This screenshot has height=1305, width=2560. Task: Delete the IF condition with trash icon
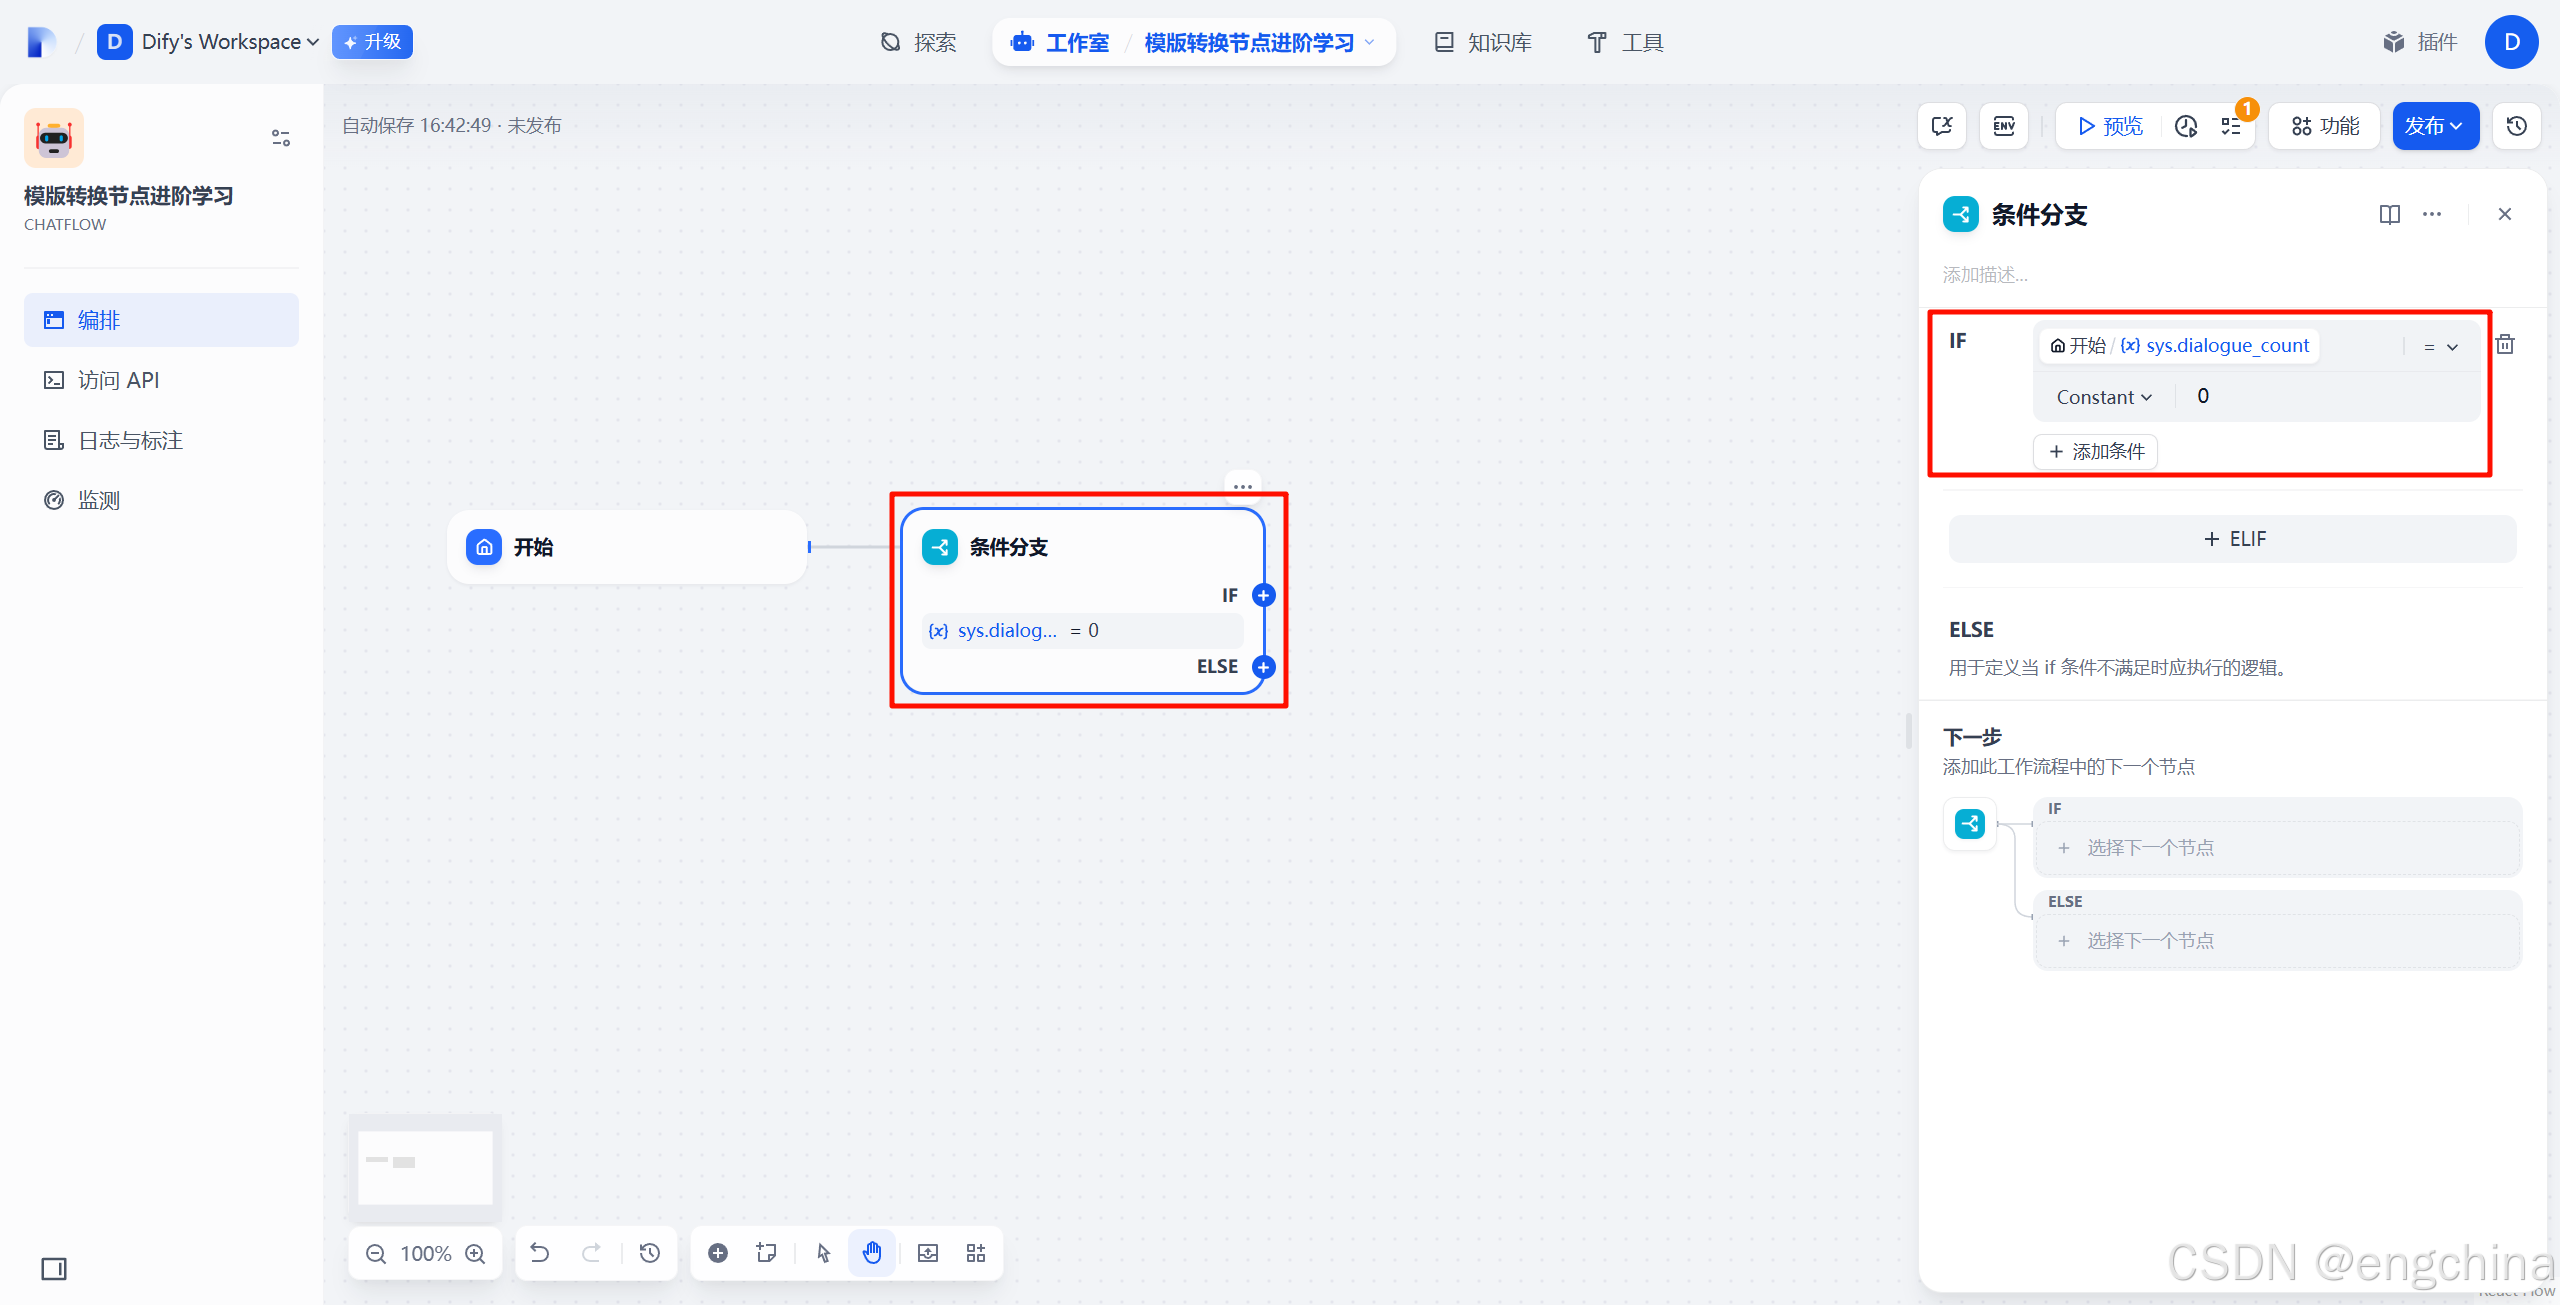(2505, 345)
